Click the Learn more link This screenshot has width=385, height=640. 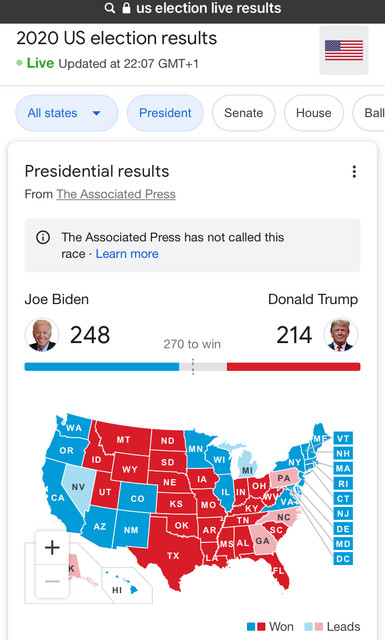127,254
